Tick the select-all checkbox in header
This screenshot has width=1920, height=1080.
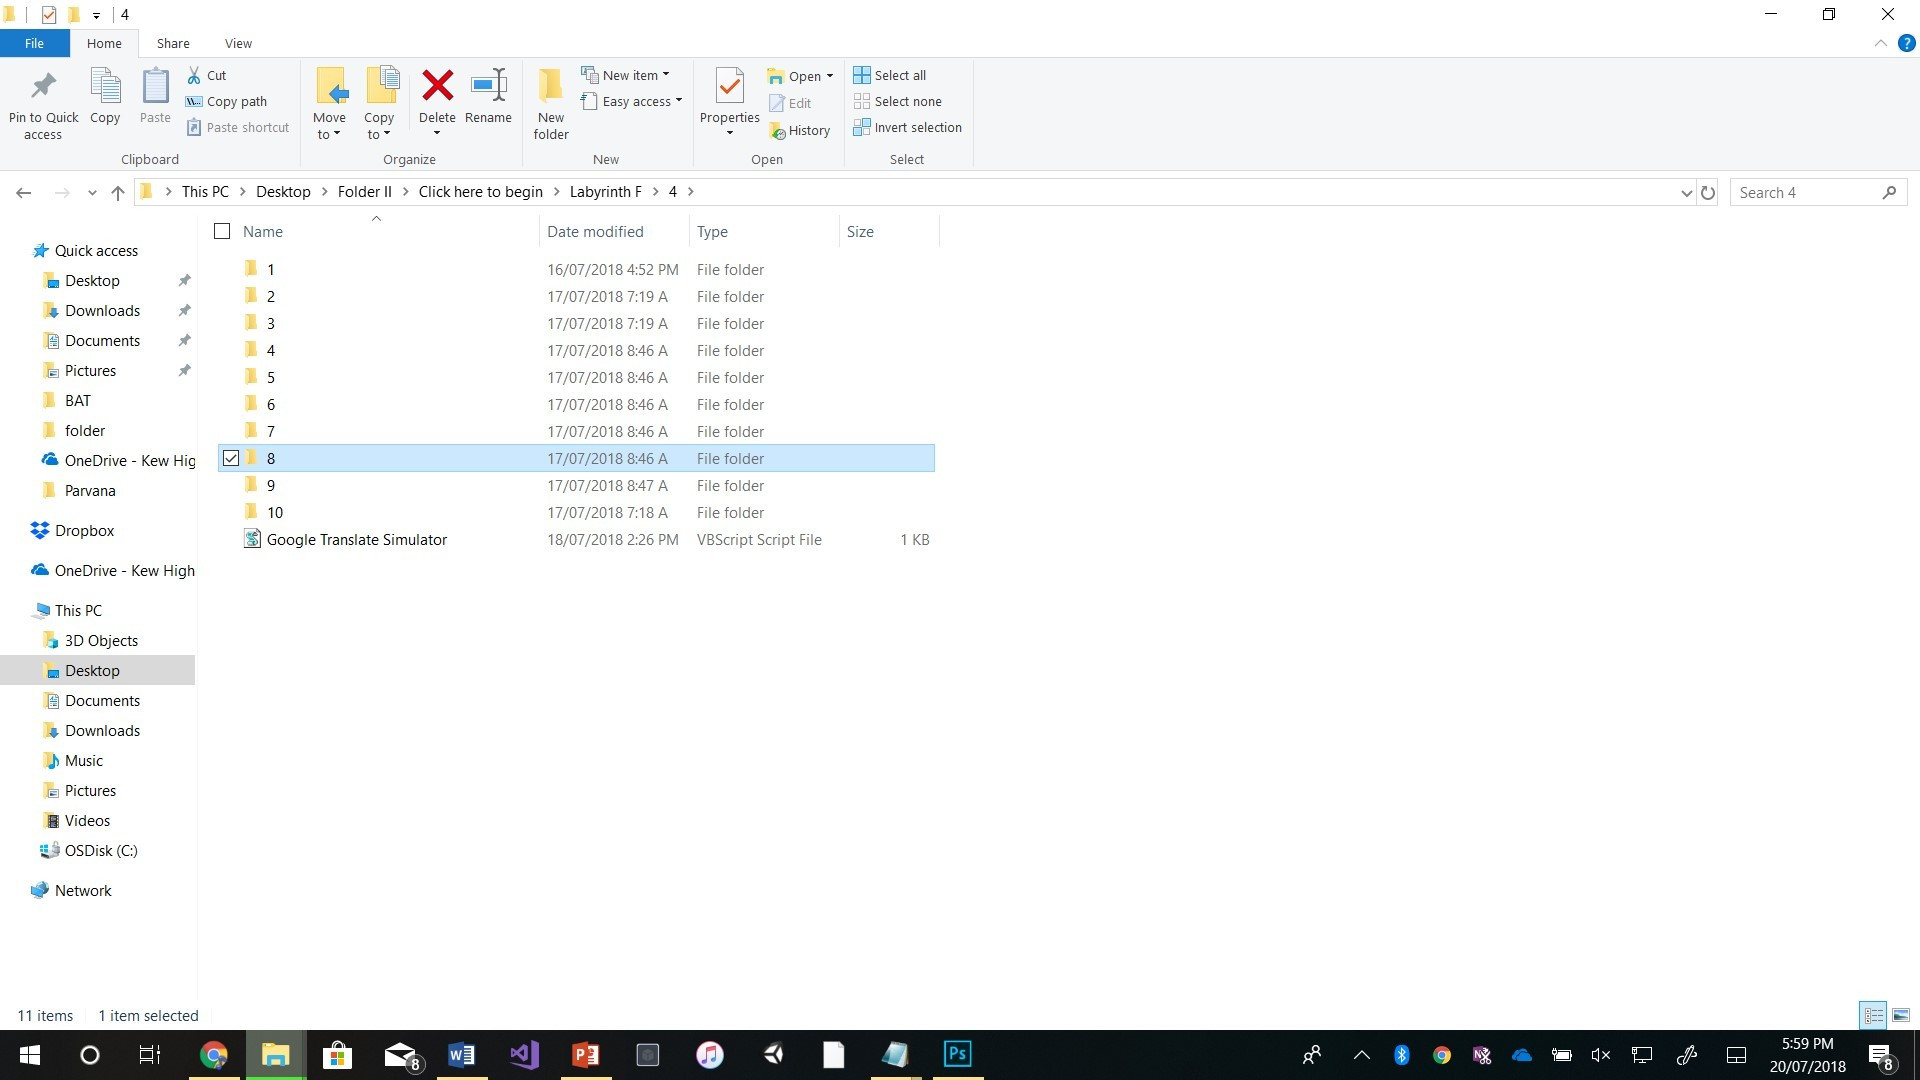[222, 231]
